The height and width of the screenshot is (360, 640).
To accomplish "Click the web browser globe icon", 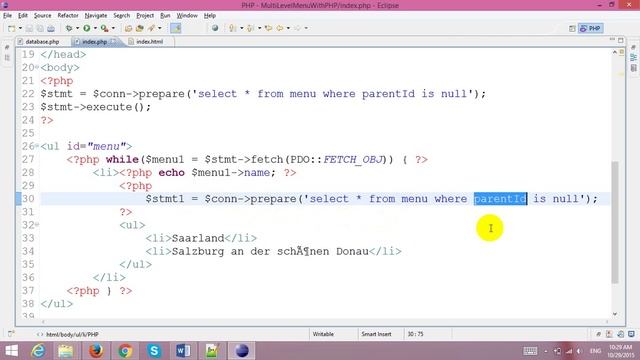I will [x=215, y=28].
